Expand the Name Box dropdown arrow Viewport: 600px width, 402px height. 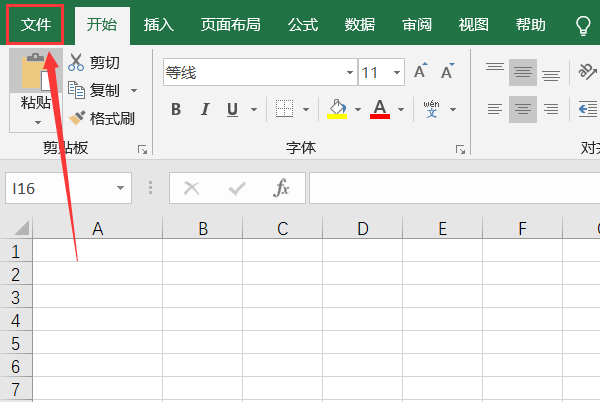click(x=121, y=188)
